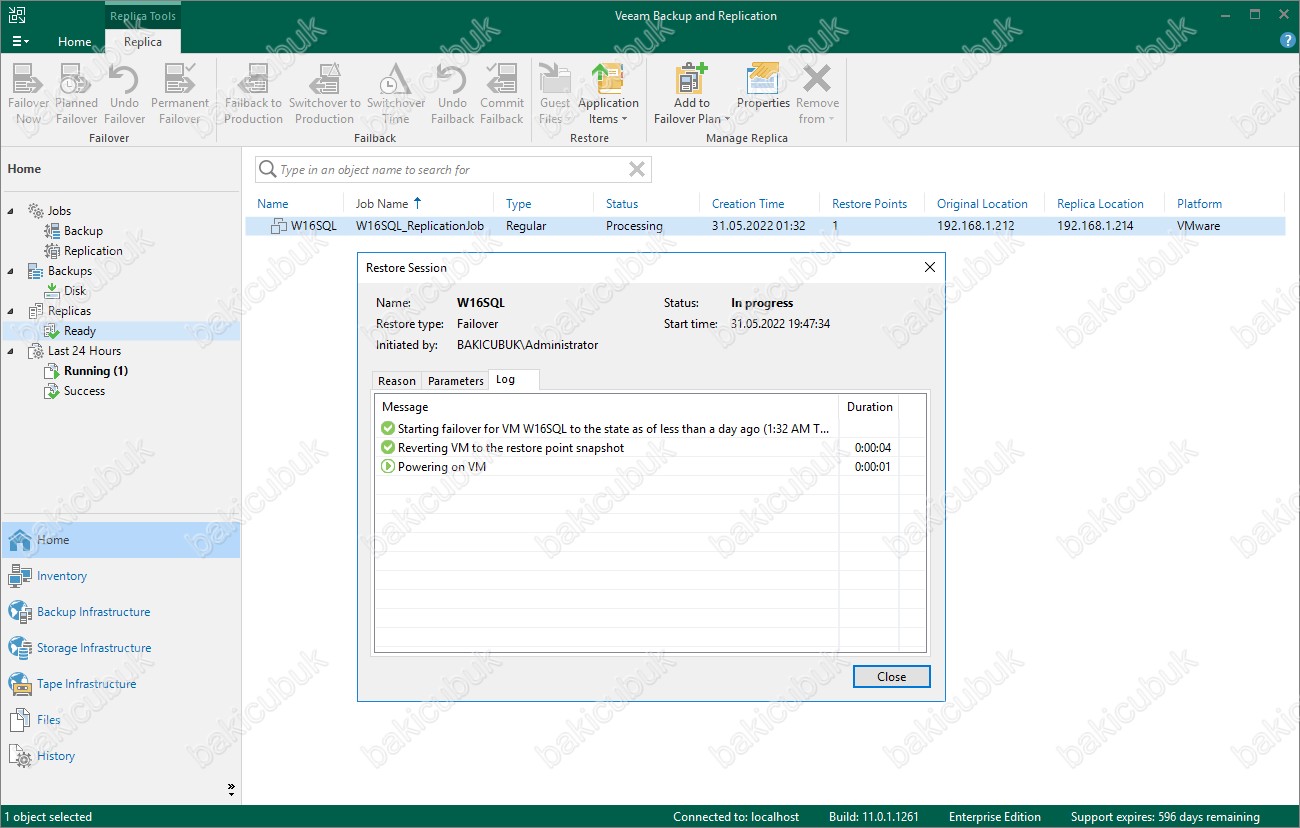The width and height of the screenshot is (1300, 828).
Task: Switch to the Replica ribbon tab
Action: [x=143, y=42]
